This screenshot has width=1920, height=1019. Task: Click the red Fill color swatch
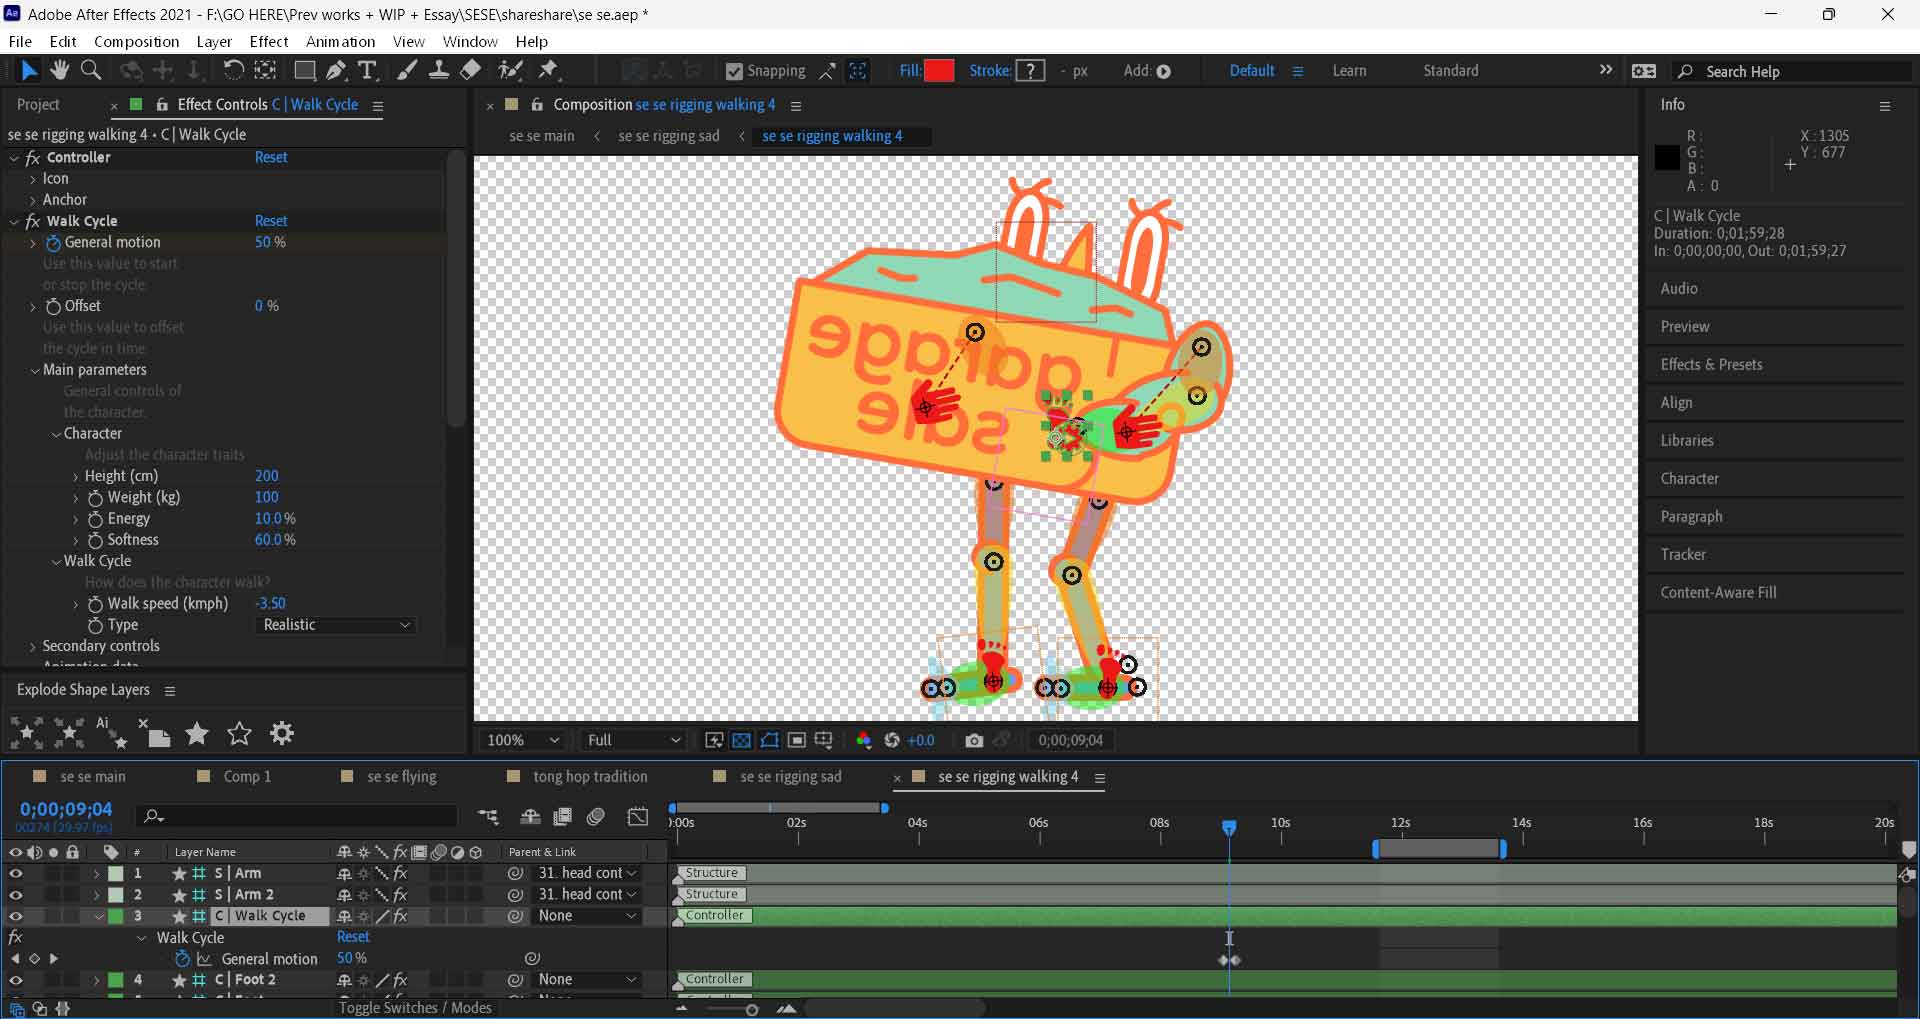939,71
